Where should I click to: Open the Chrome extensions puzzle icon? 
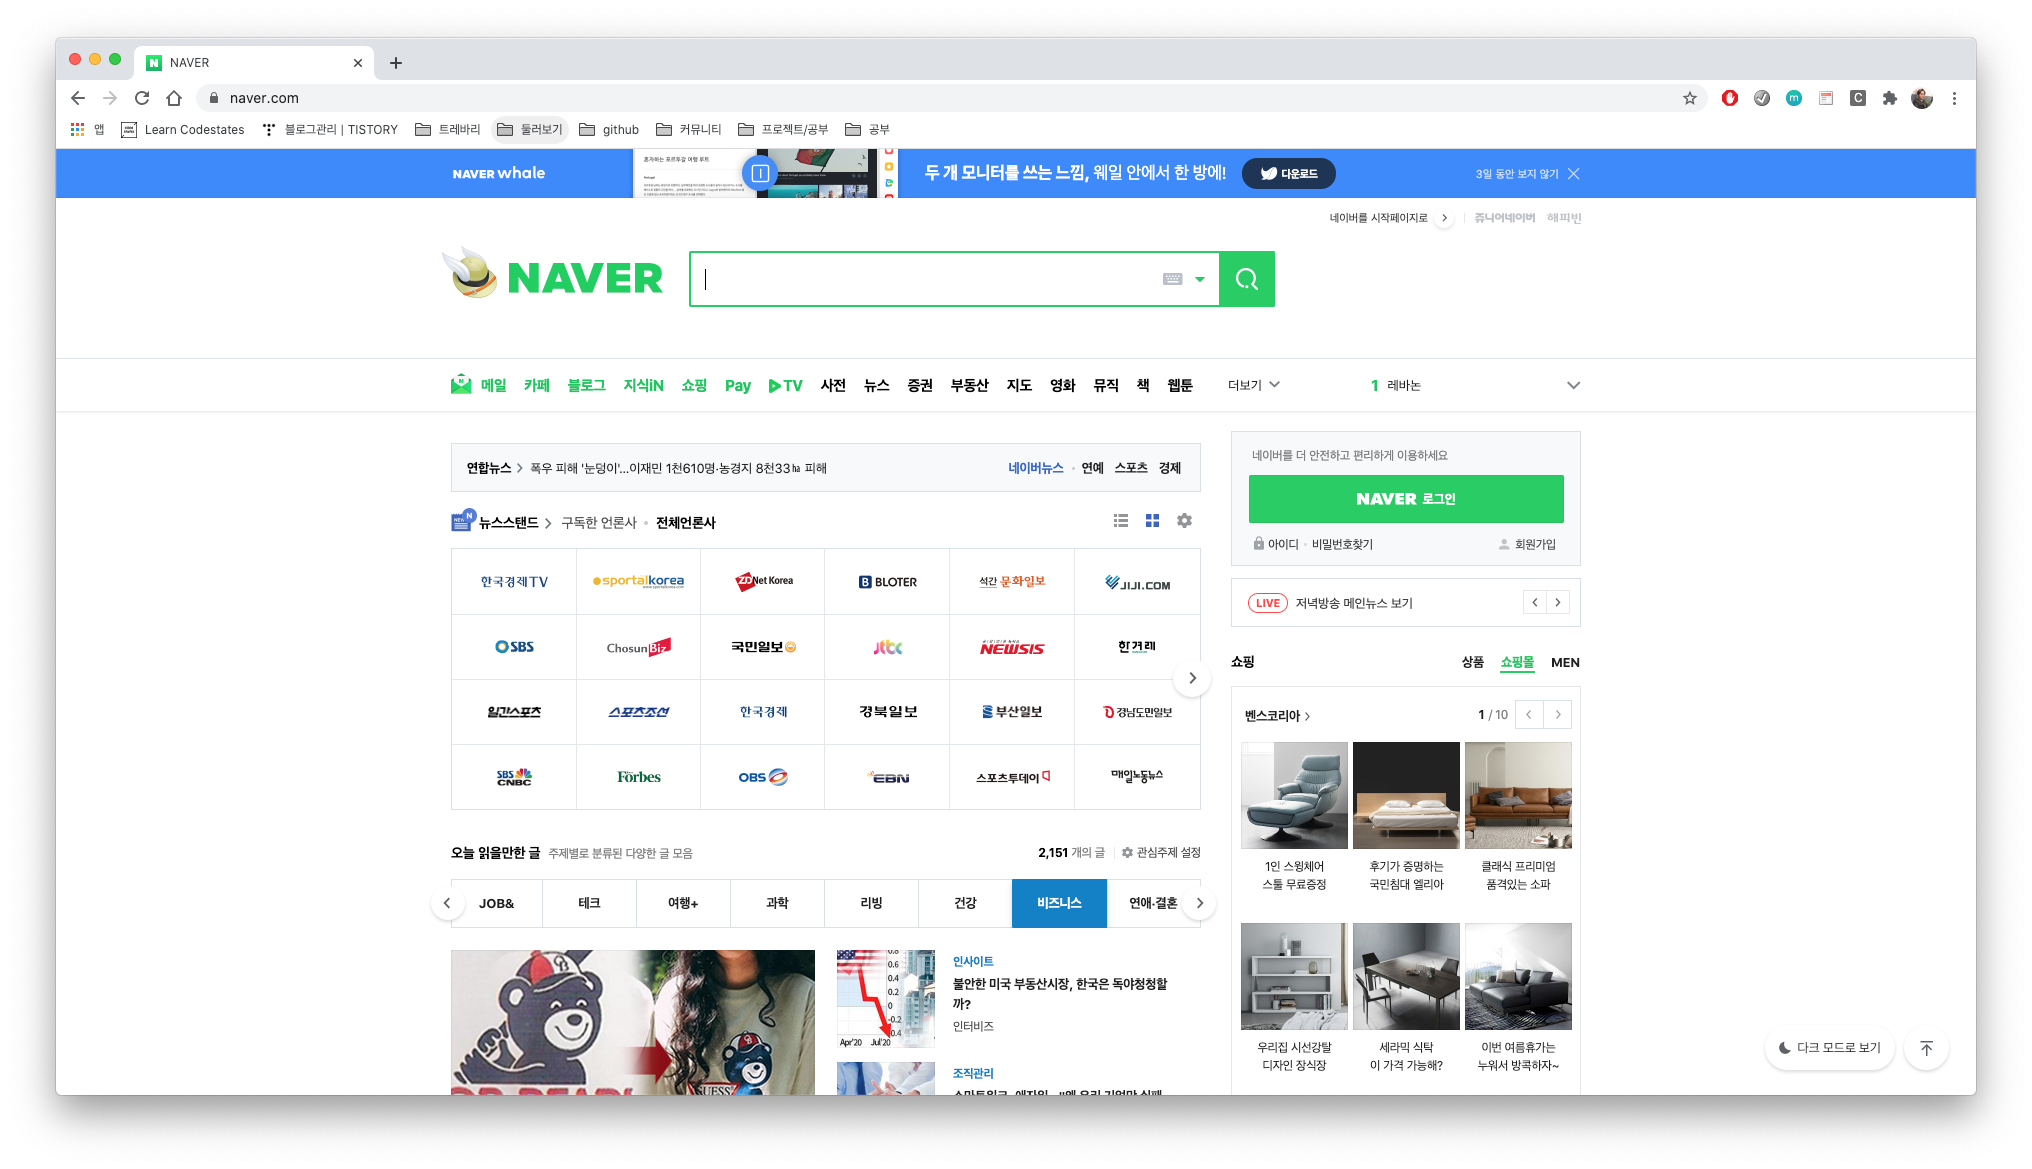coord(1889,98)
